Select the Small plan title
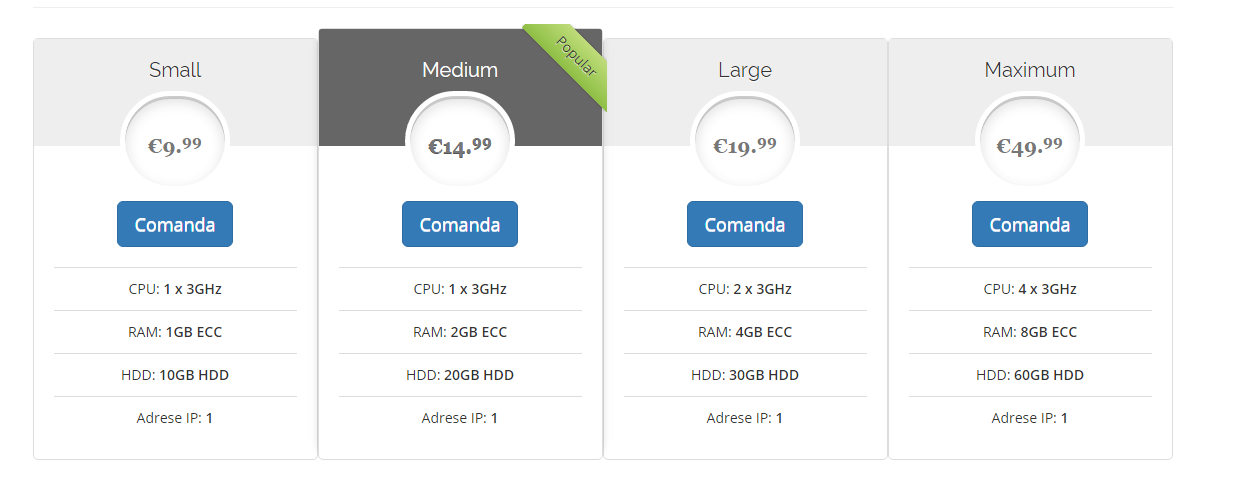The width and height of the screenshot is (1238, 485). tap(175, 70)
